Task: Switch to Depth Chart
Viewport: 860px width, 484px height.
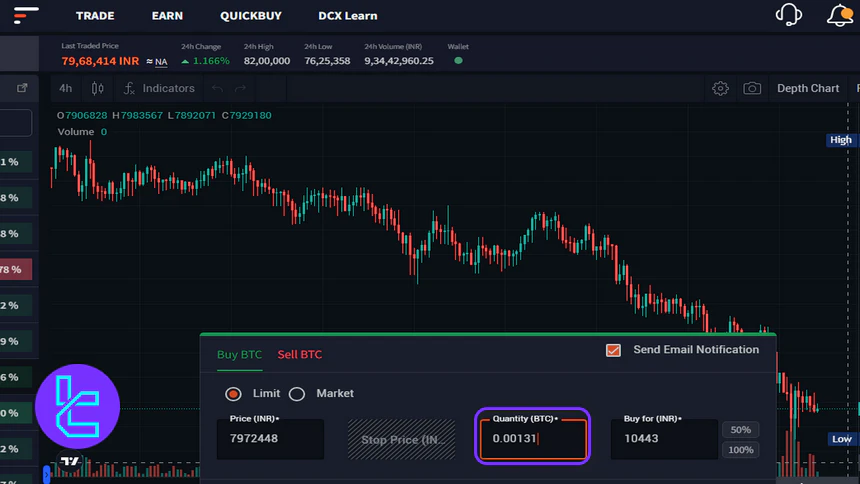Action: (x=808, y=88)
